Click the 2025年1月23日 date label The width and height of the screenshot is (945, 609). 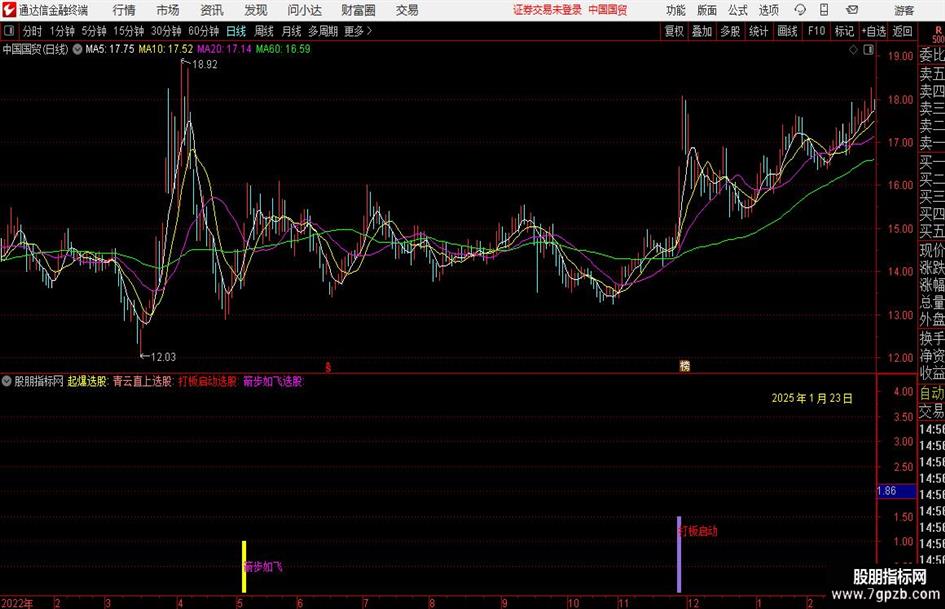pyautogui.click(x=812, y=398)
